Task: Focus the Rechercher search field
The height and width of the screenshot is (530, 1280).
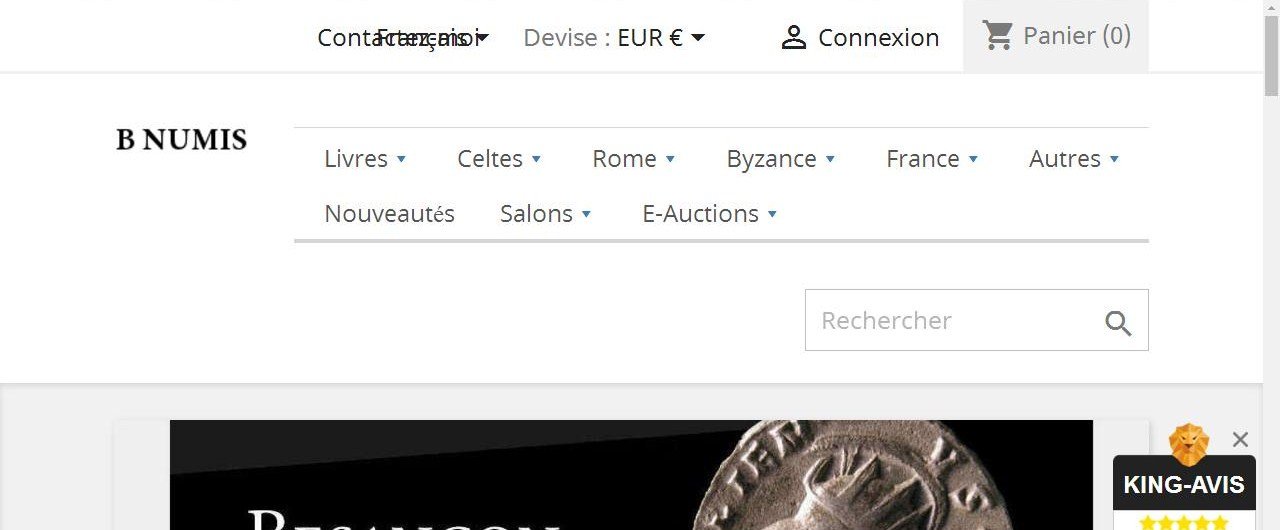Action: tap(976, 320)
